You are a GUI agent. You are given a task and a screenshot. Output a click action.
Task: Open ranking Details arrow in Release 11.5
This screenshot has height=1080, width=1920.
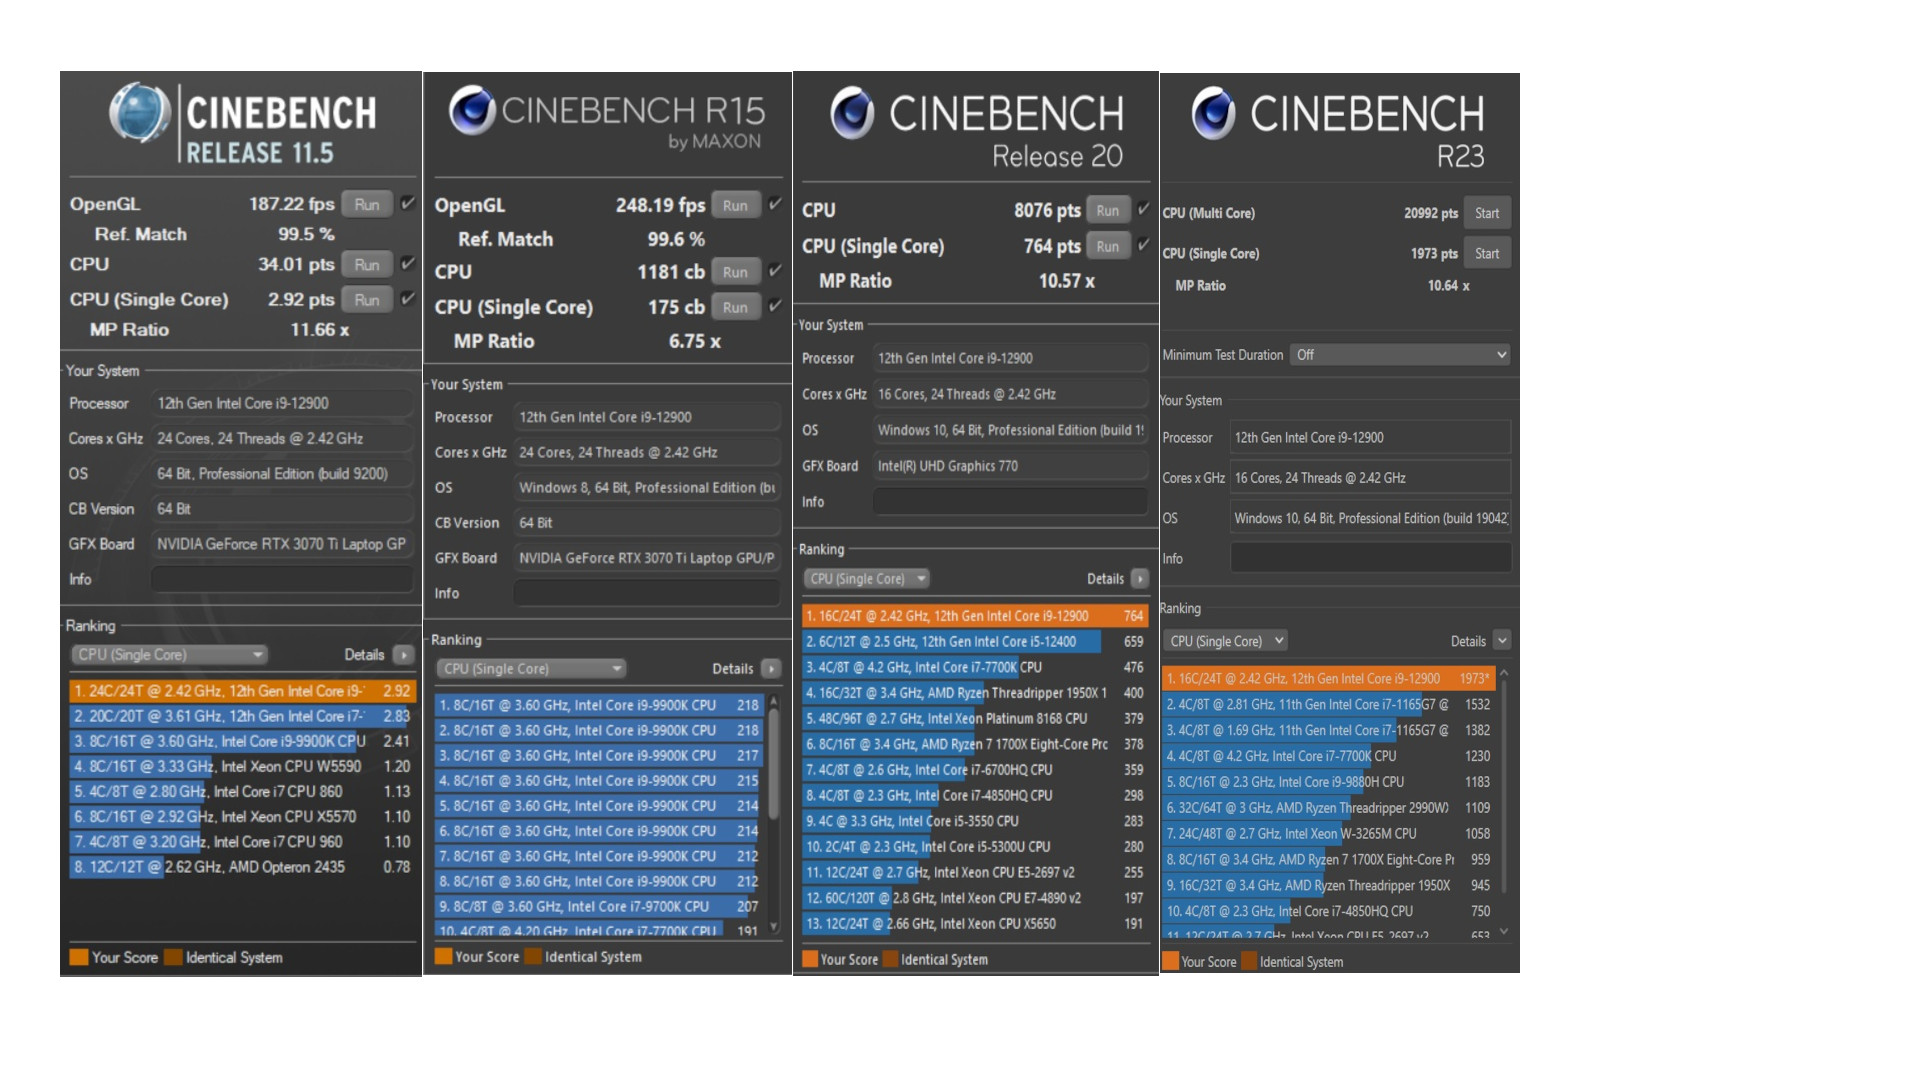pyautogui.click(x=404, y=655)
